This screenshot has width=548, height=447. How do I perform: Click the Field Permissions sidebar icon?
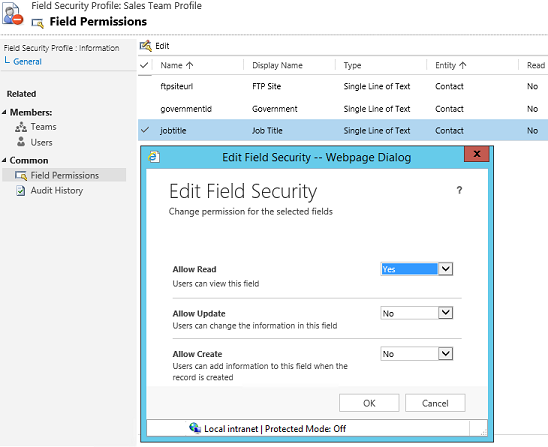[x=21, y=175]
